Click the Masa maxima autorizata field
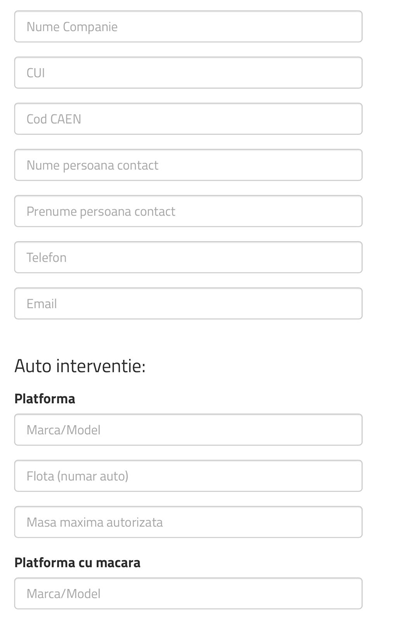 click(188, 522)
